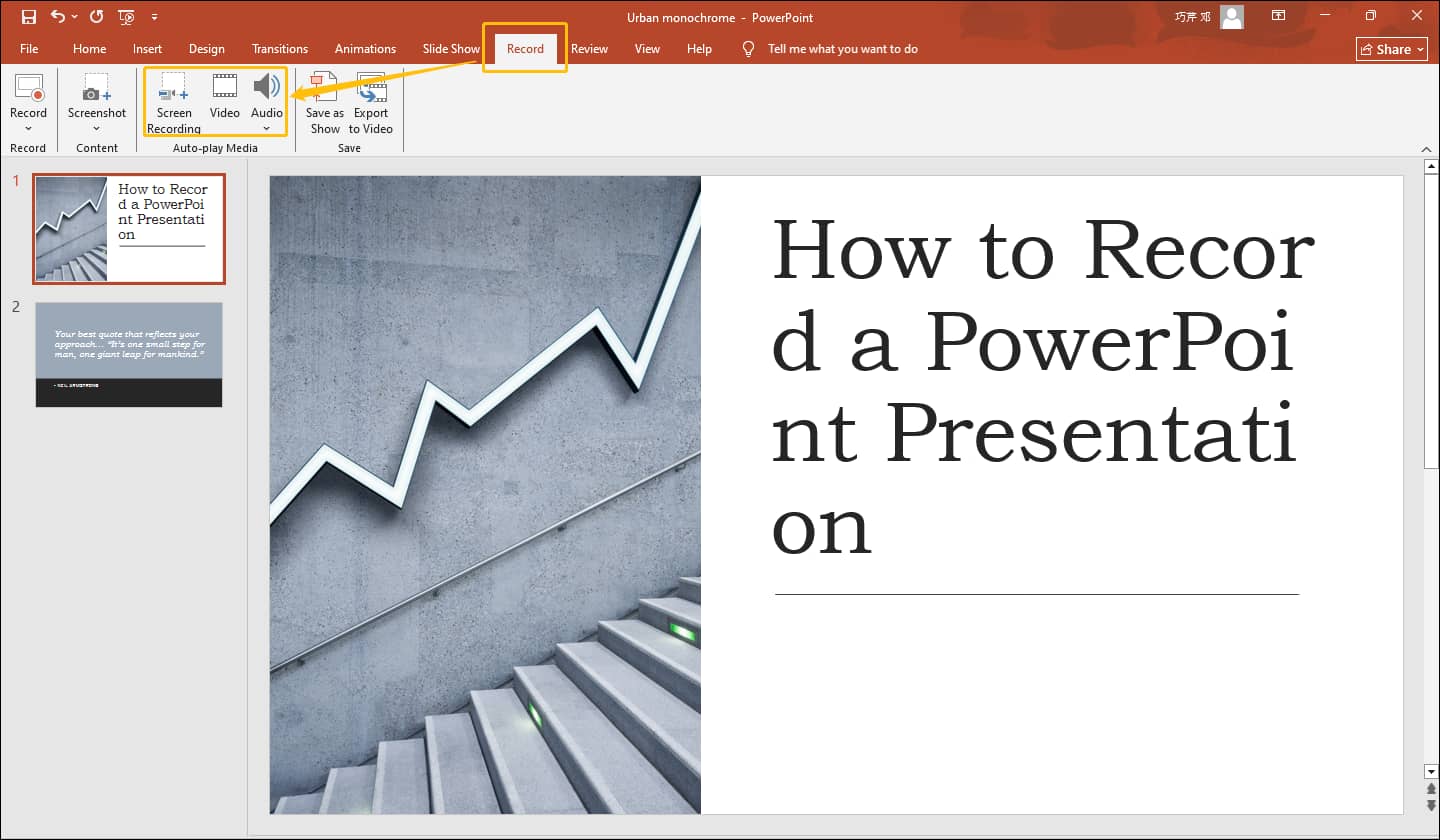Click the Redo icon

click(x=94, y=17)
